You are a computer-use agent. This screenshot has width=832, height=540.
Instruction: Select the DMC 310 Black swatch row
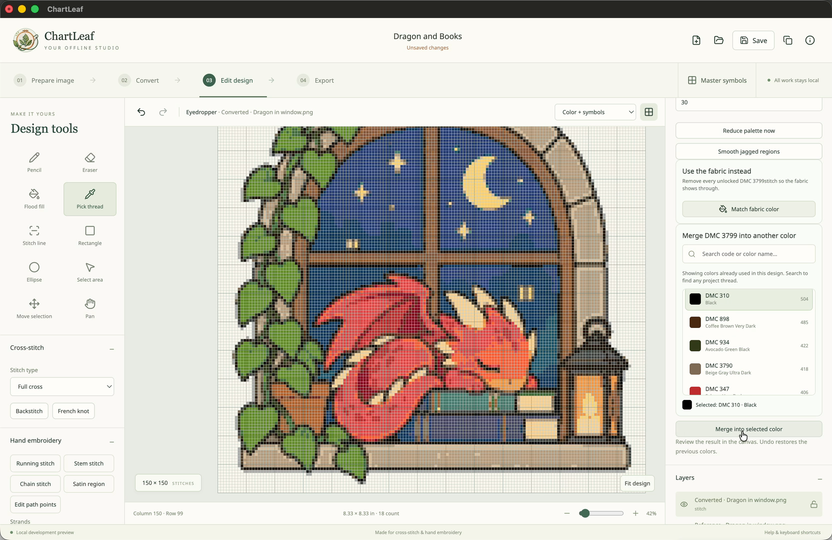(749, 299)
